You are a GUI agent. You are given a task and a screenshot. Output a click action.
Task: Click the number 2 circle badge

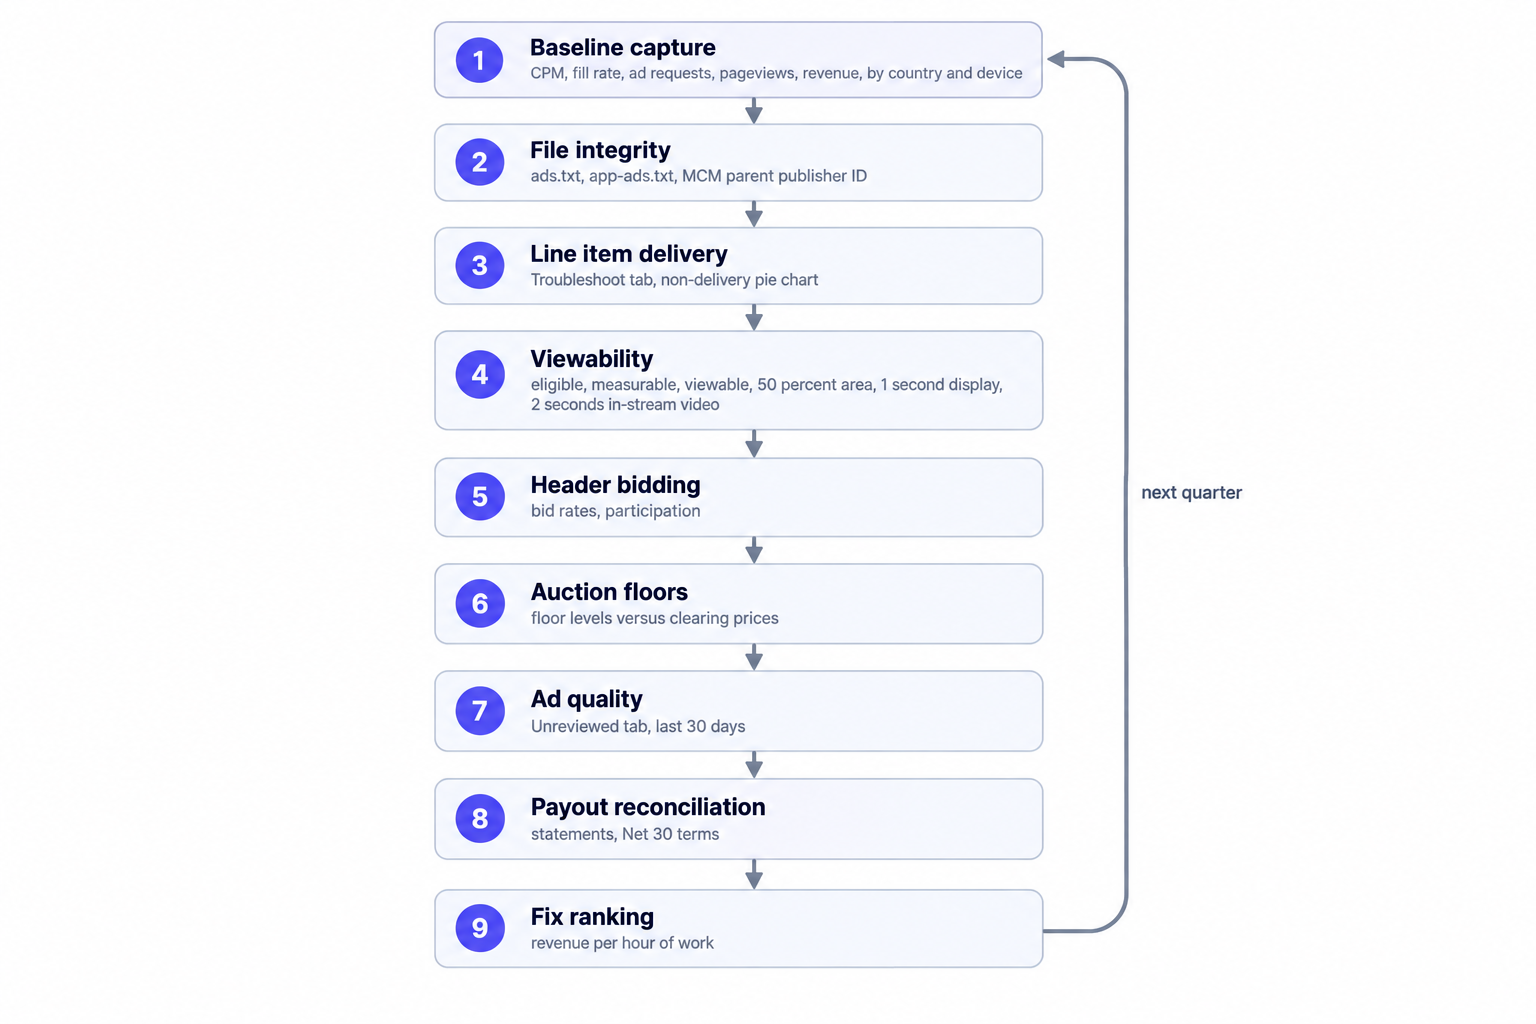[479, 162]
